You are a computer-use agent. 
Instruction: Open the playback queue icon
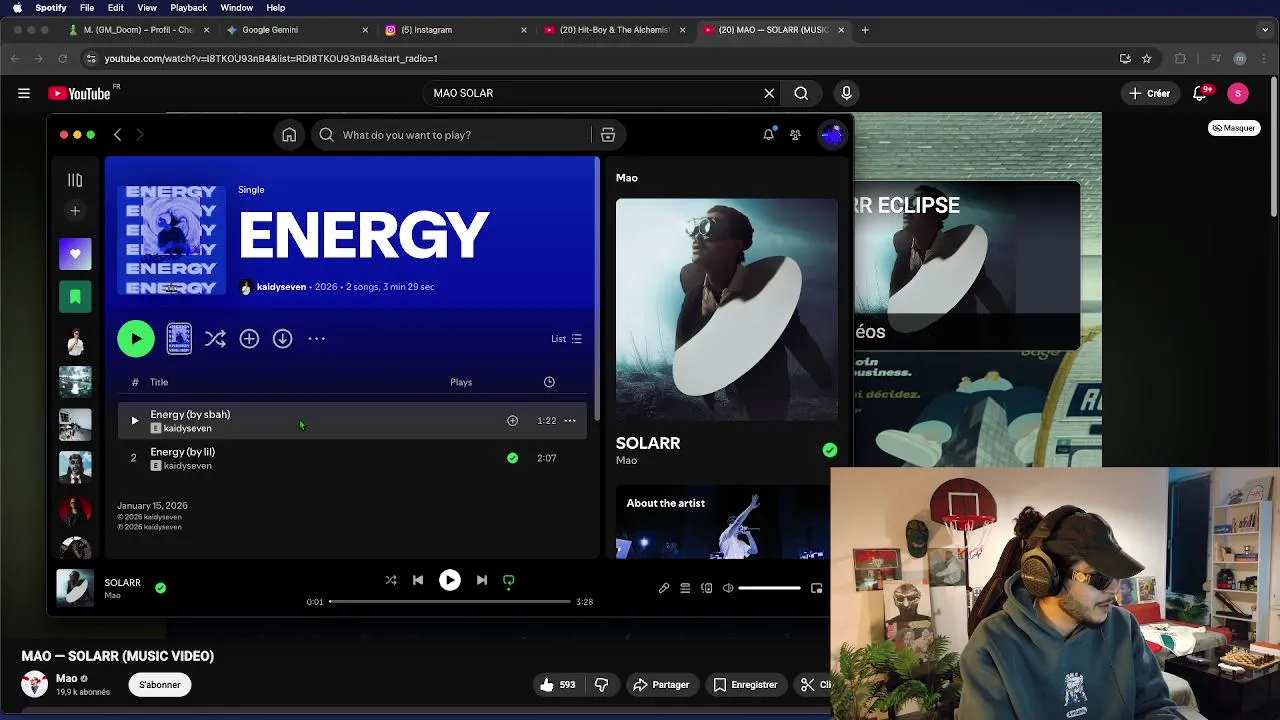685,588
